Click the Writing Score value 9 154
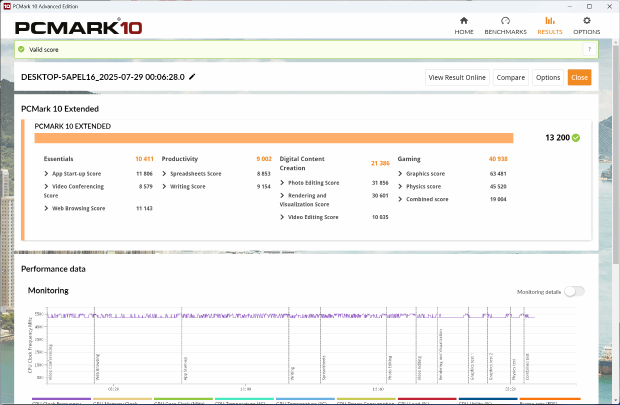620x405 pixels. (x=264, y=186)
